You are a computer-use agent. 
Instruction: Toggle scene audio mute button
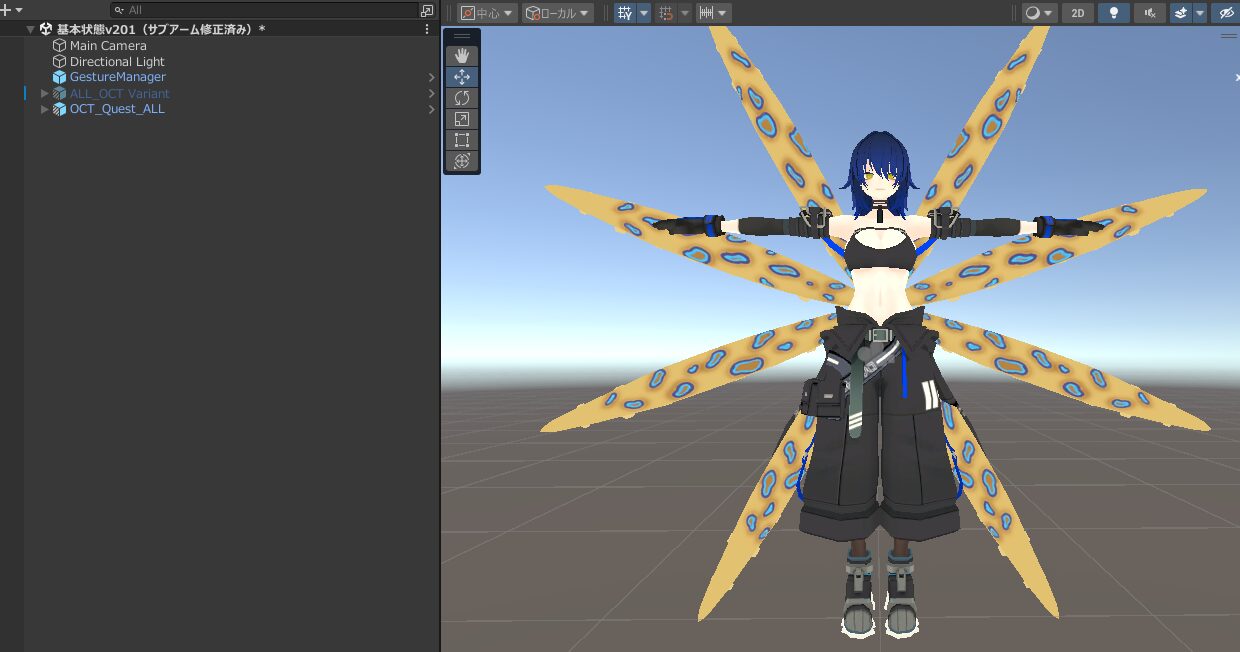pyautogui.click(x=1150, y=13)
